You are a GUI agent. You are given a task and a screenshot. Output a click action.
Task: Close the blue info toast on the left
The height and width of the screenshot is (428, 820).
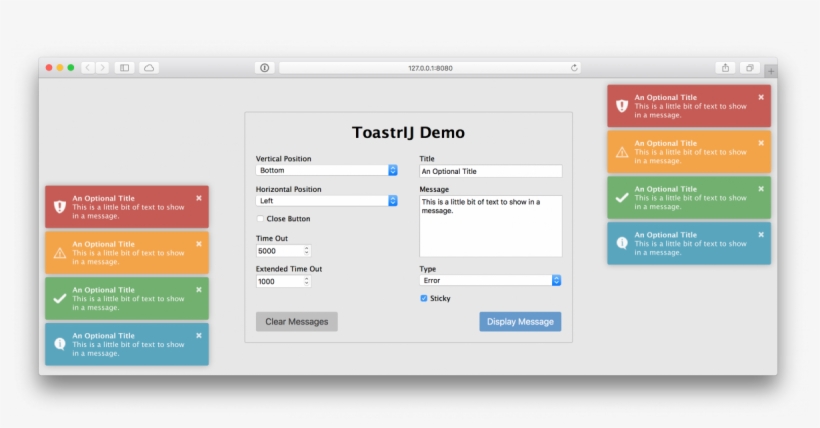[x=199, y=335]
